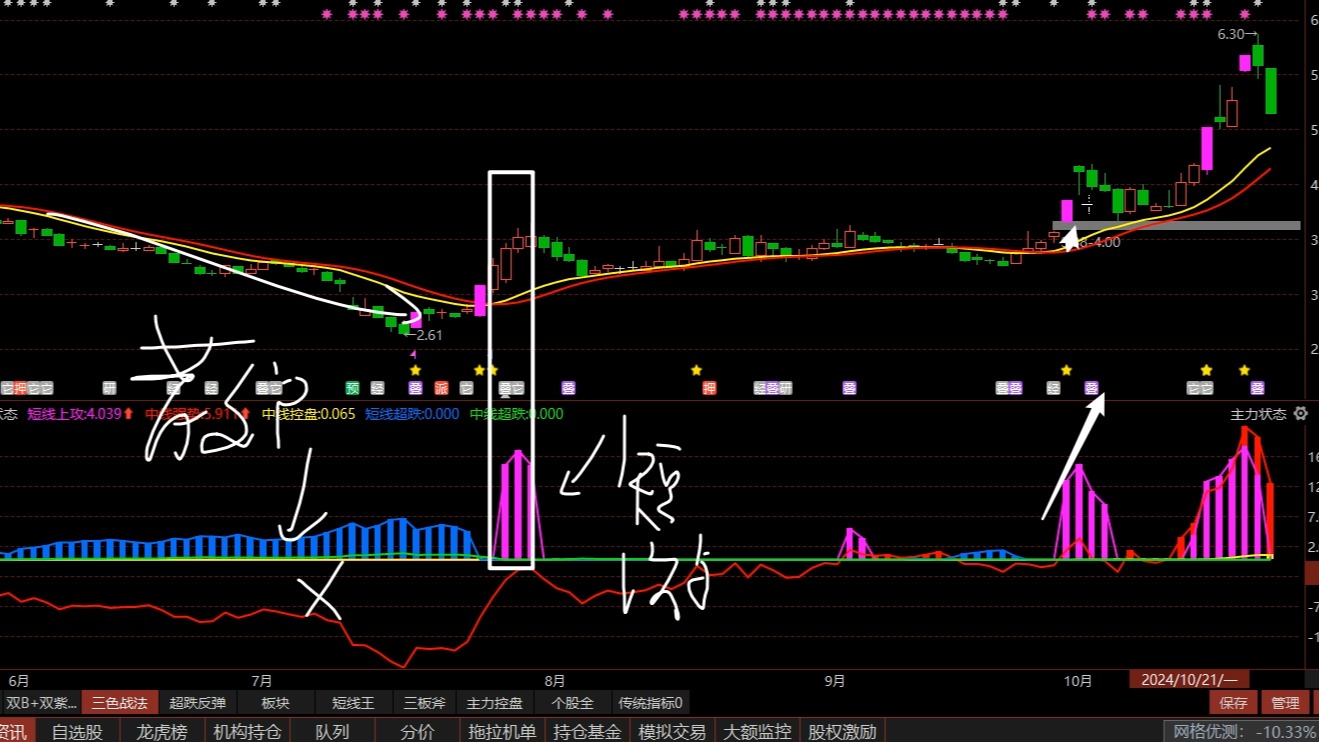The height and width of the screenshot is (742, 1319).
Task: Click the 6.30 high price label
Action: point(1231,34)
